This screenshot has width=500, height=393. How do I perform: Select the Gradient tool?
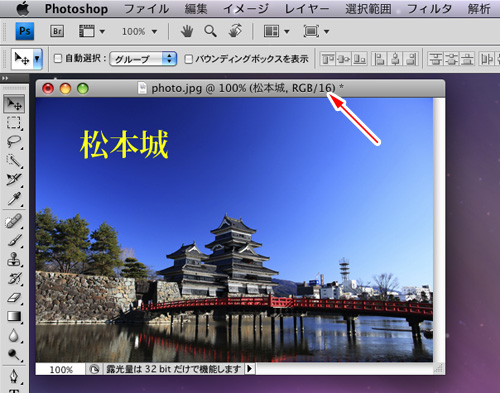pos(14,316)
